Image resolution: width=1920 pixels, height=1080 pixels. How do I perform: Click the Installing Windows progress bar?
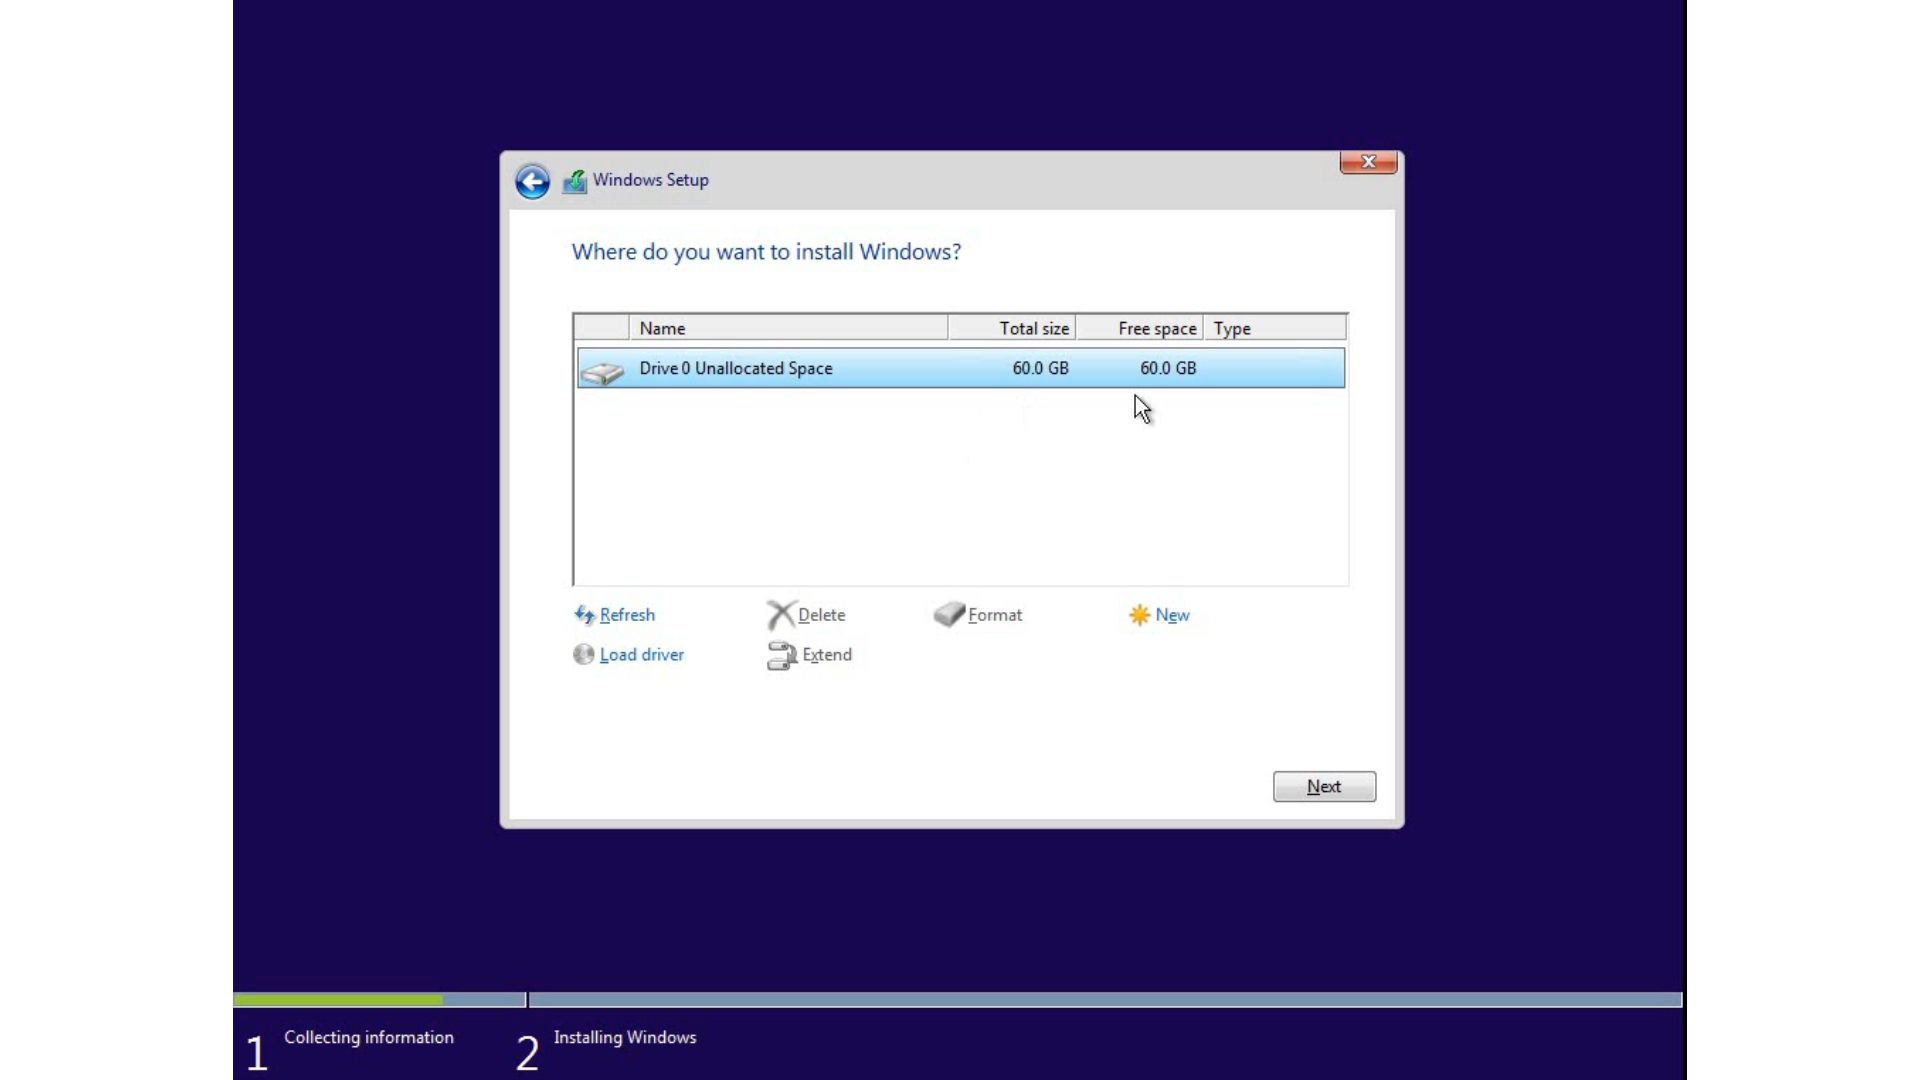(x=1105, y=1000)
